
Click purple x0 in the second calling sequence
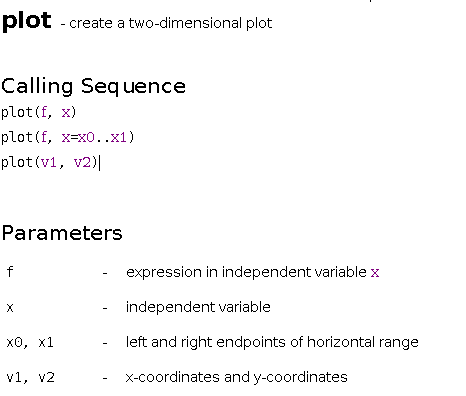[86, 137]
